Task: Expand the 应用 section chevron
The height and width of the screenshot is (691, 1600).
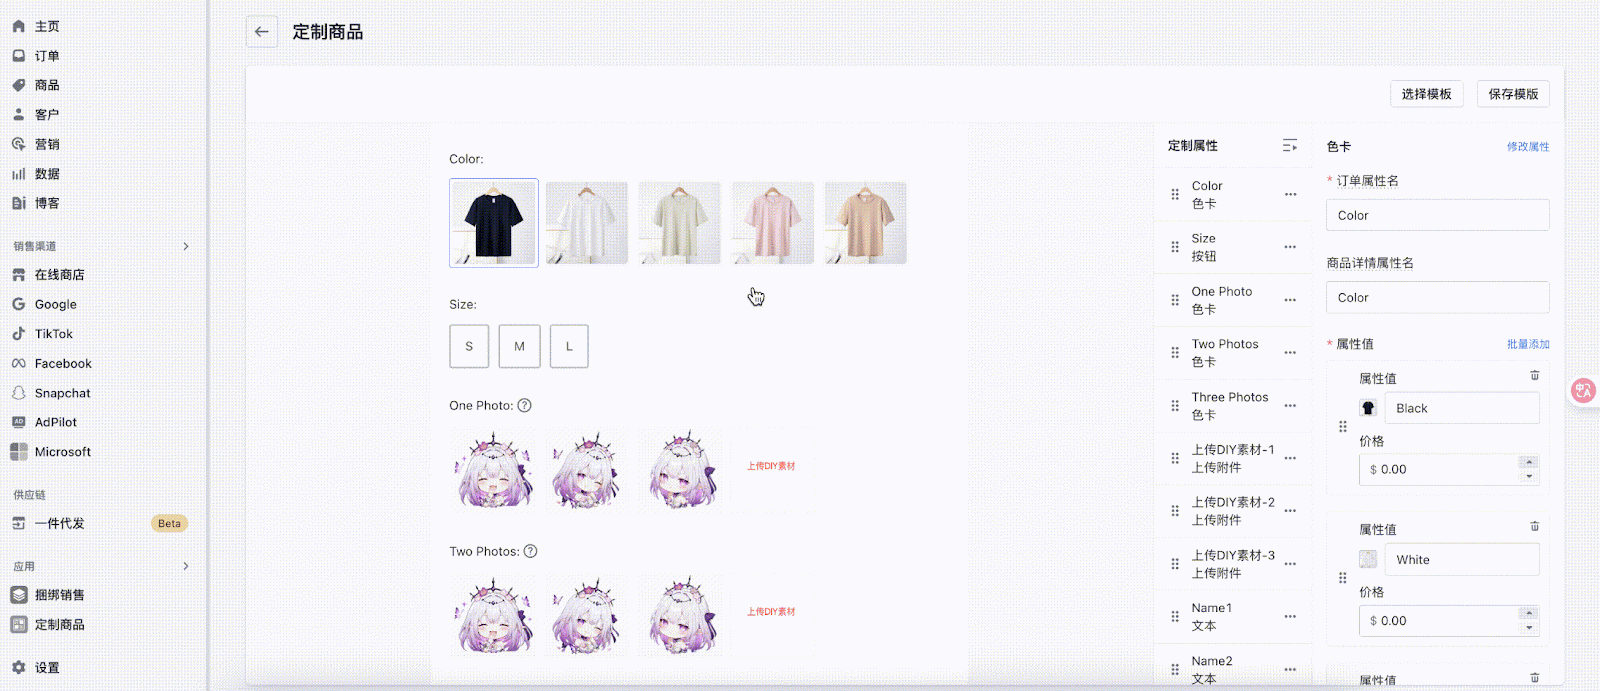Action: [x=186, y=566]
